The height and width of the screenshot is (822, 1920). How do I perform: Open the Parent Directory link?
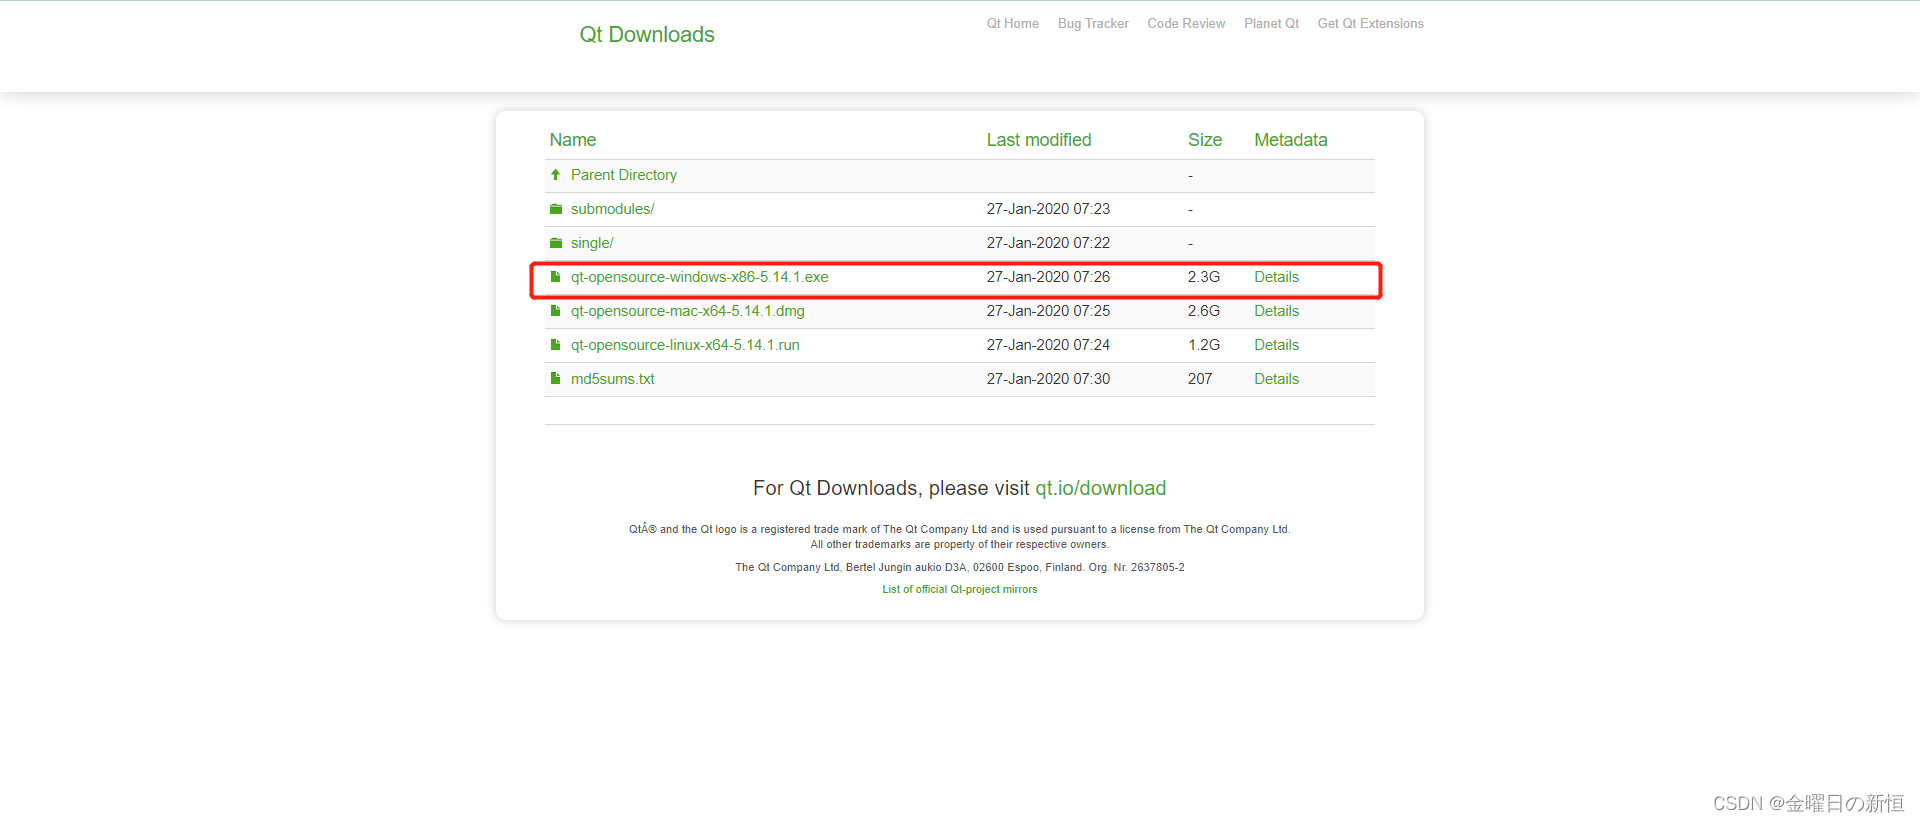[x=624, y=175]
